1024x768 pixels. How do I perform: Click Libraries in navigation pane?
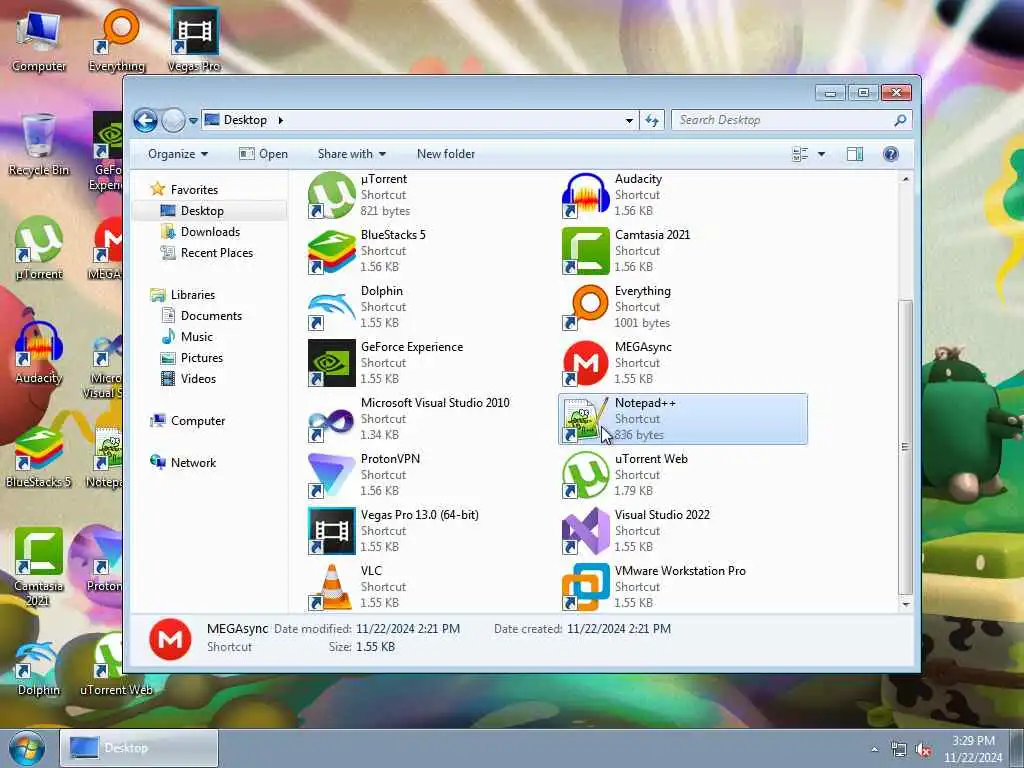coord(193,295)
